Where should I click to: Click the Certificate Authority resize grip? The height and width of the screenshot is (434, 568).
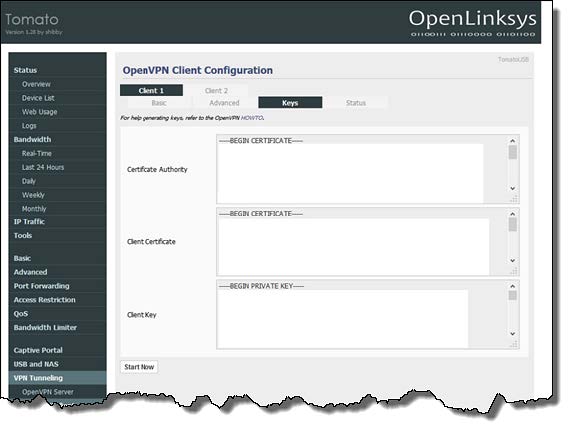coord(514,199)
